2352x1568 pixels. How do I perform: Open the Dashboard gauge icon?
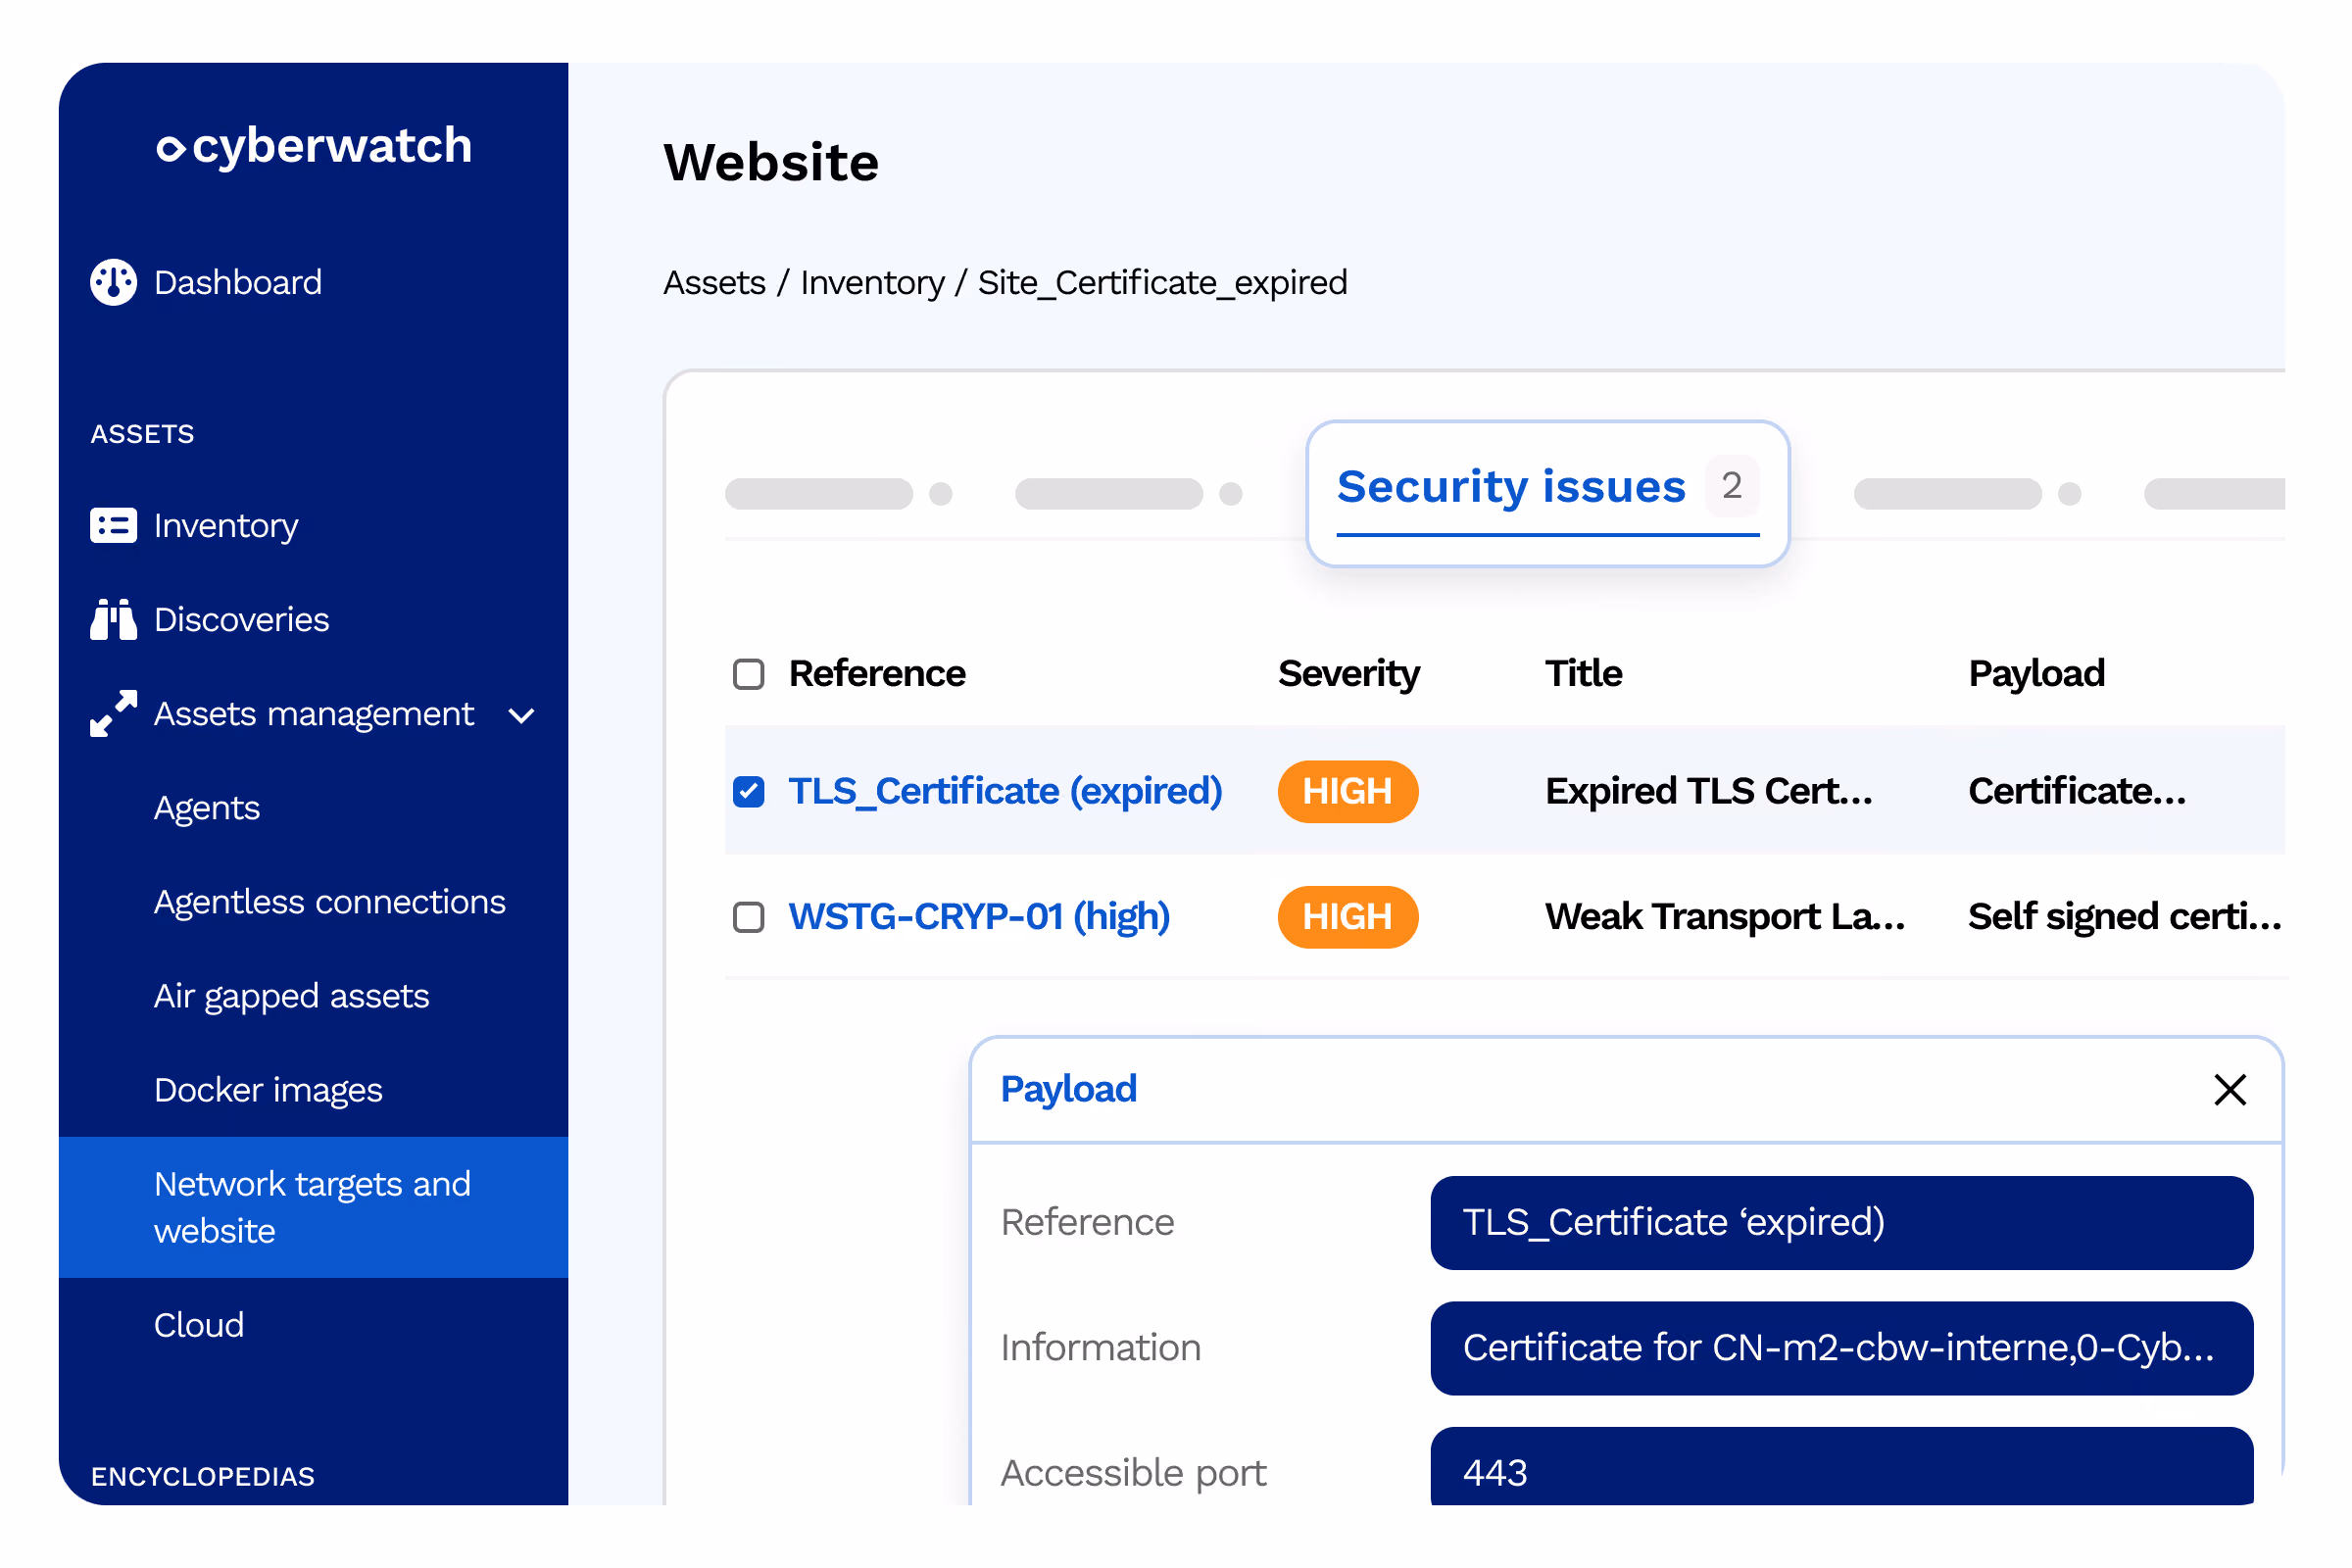tap(113, 283)
